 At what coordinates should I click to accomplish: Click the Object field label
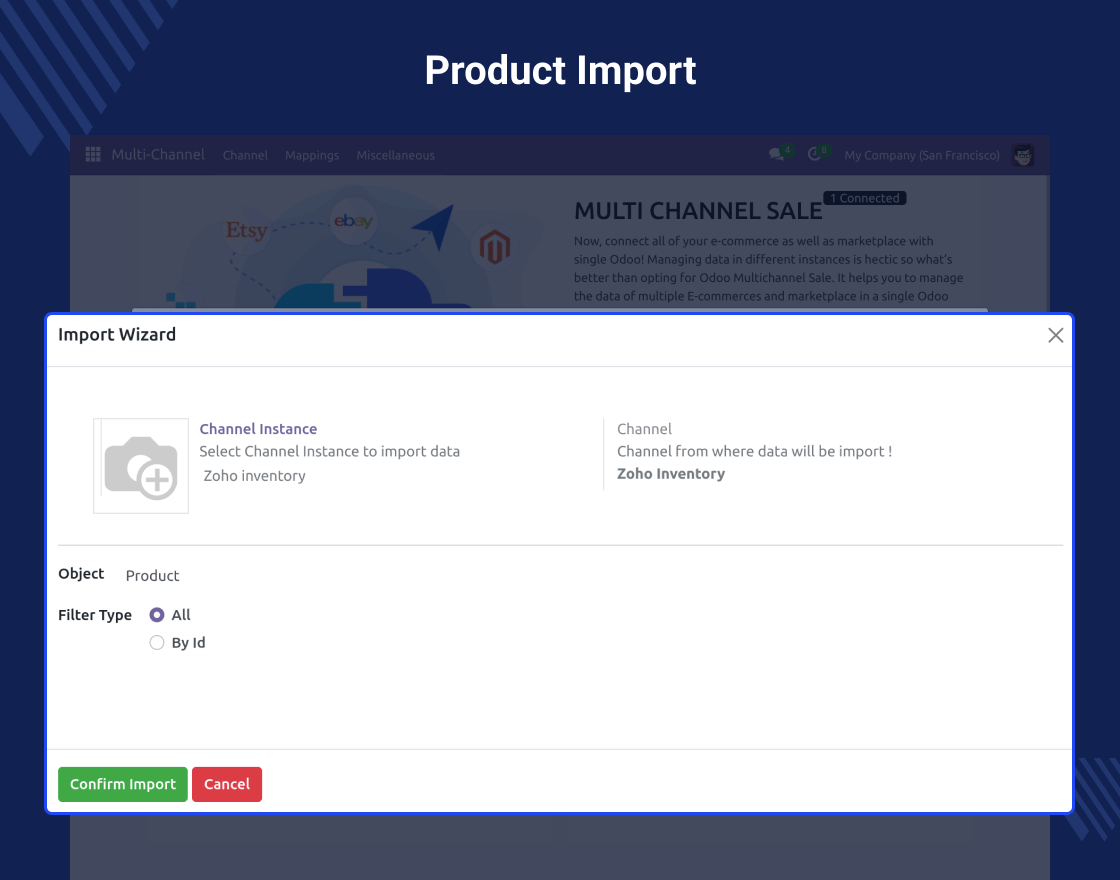pyautogui.click(x=81, y=574)
